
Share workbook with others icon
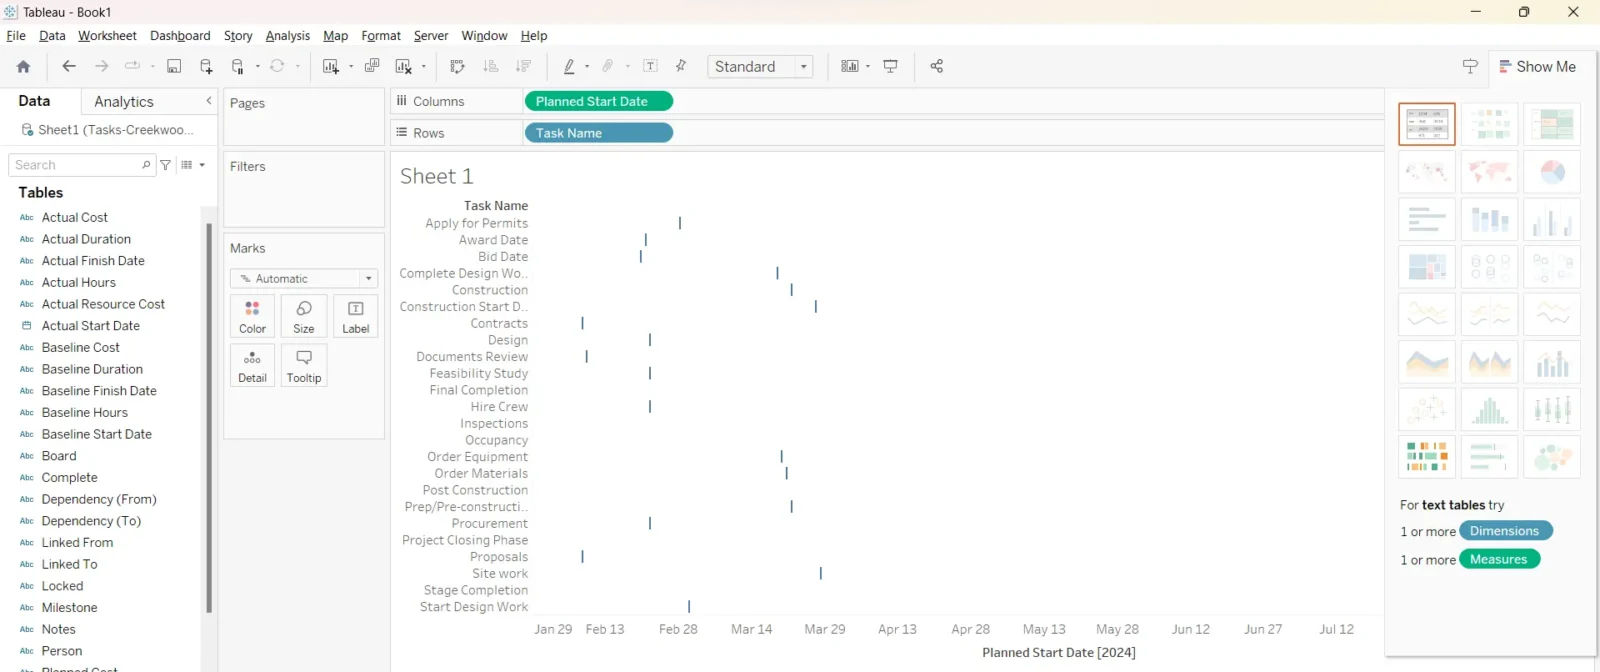coord(937,66)
